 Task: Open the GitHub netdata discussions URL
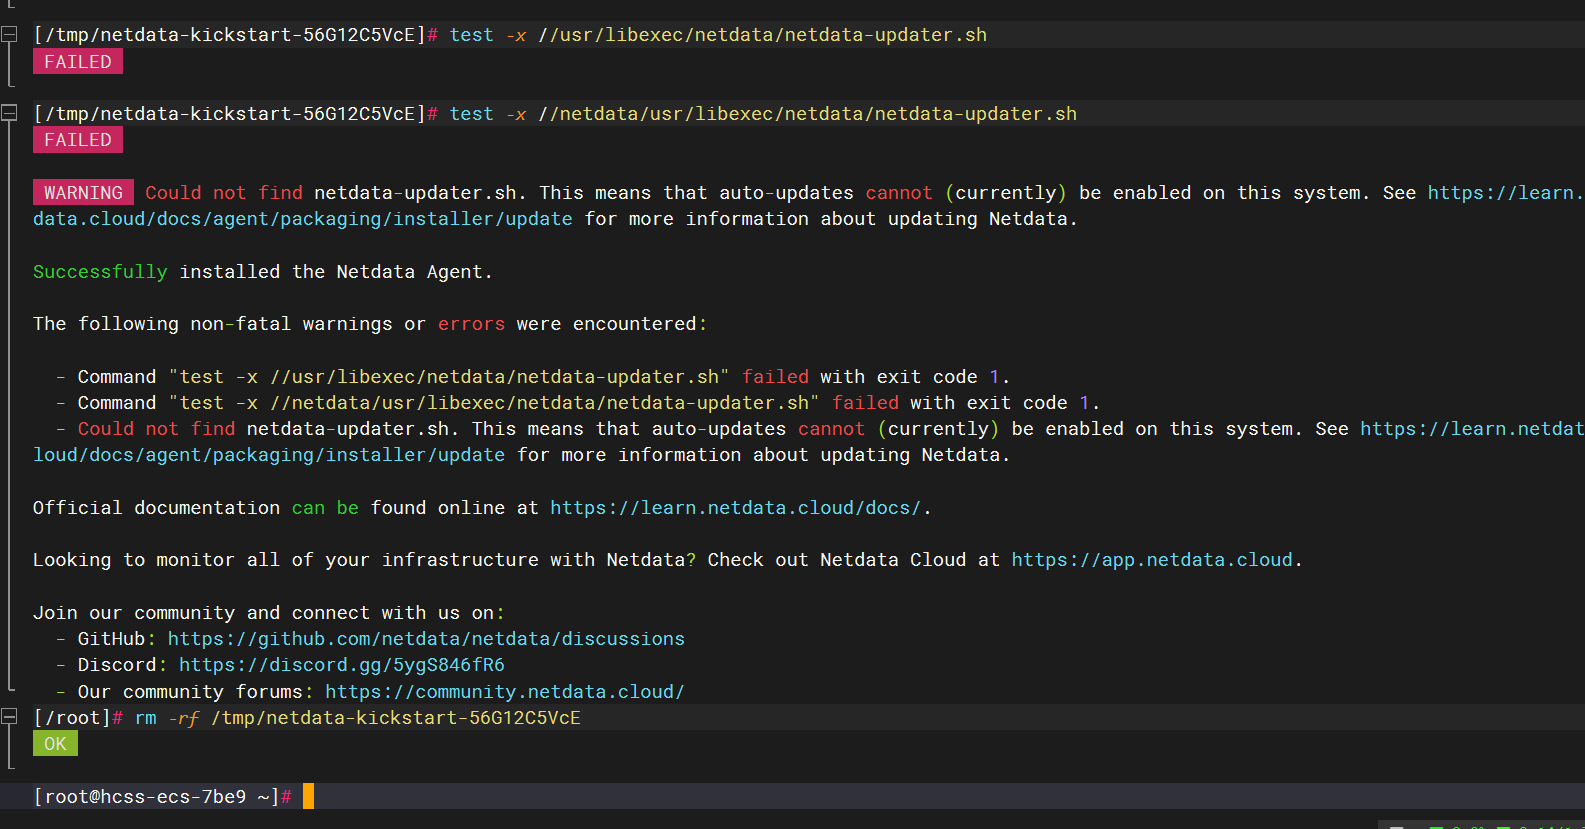(426, 639)
